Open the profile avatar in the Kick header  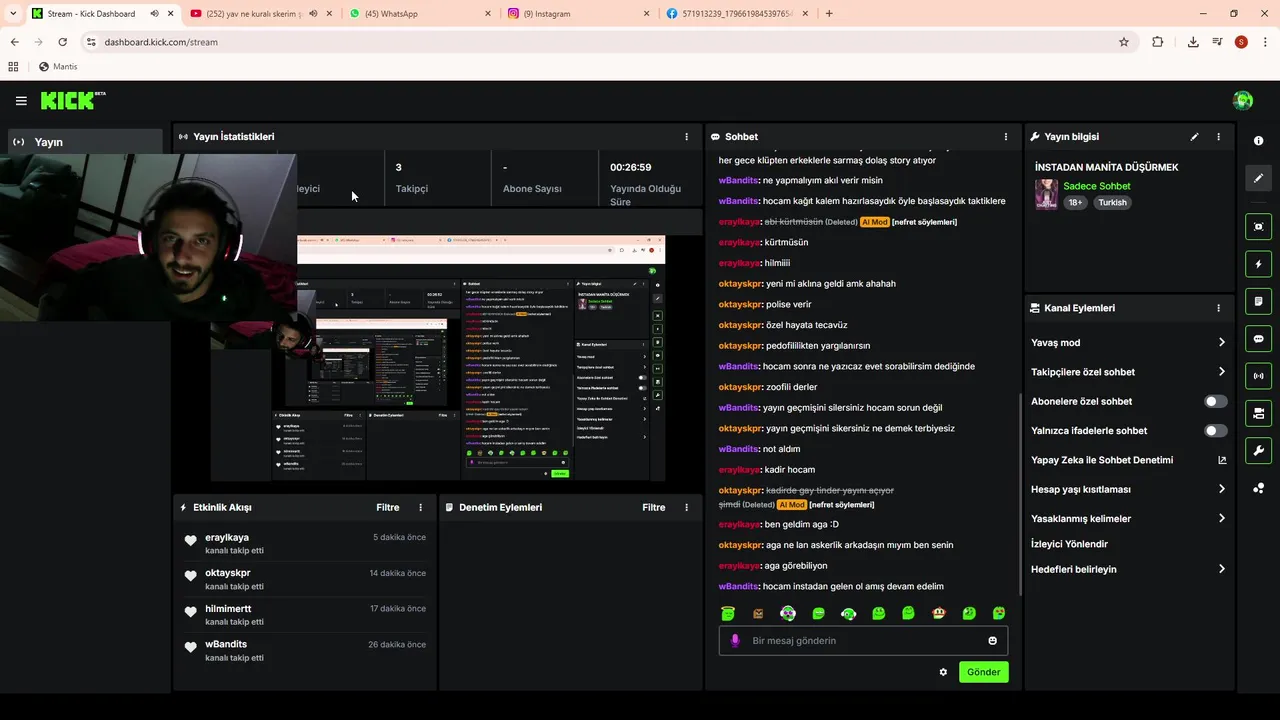click(x=1243, y=100)
